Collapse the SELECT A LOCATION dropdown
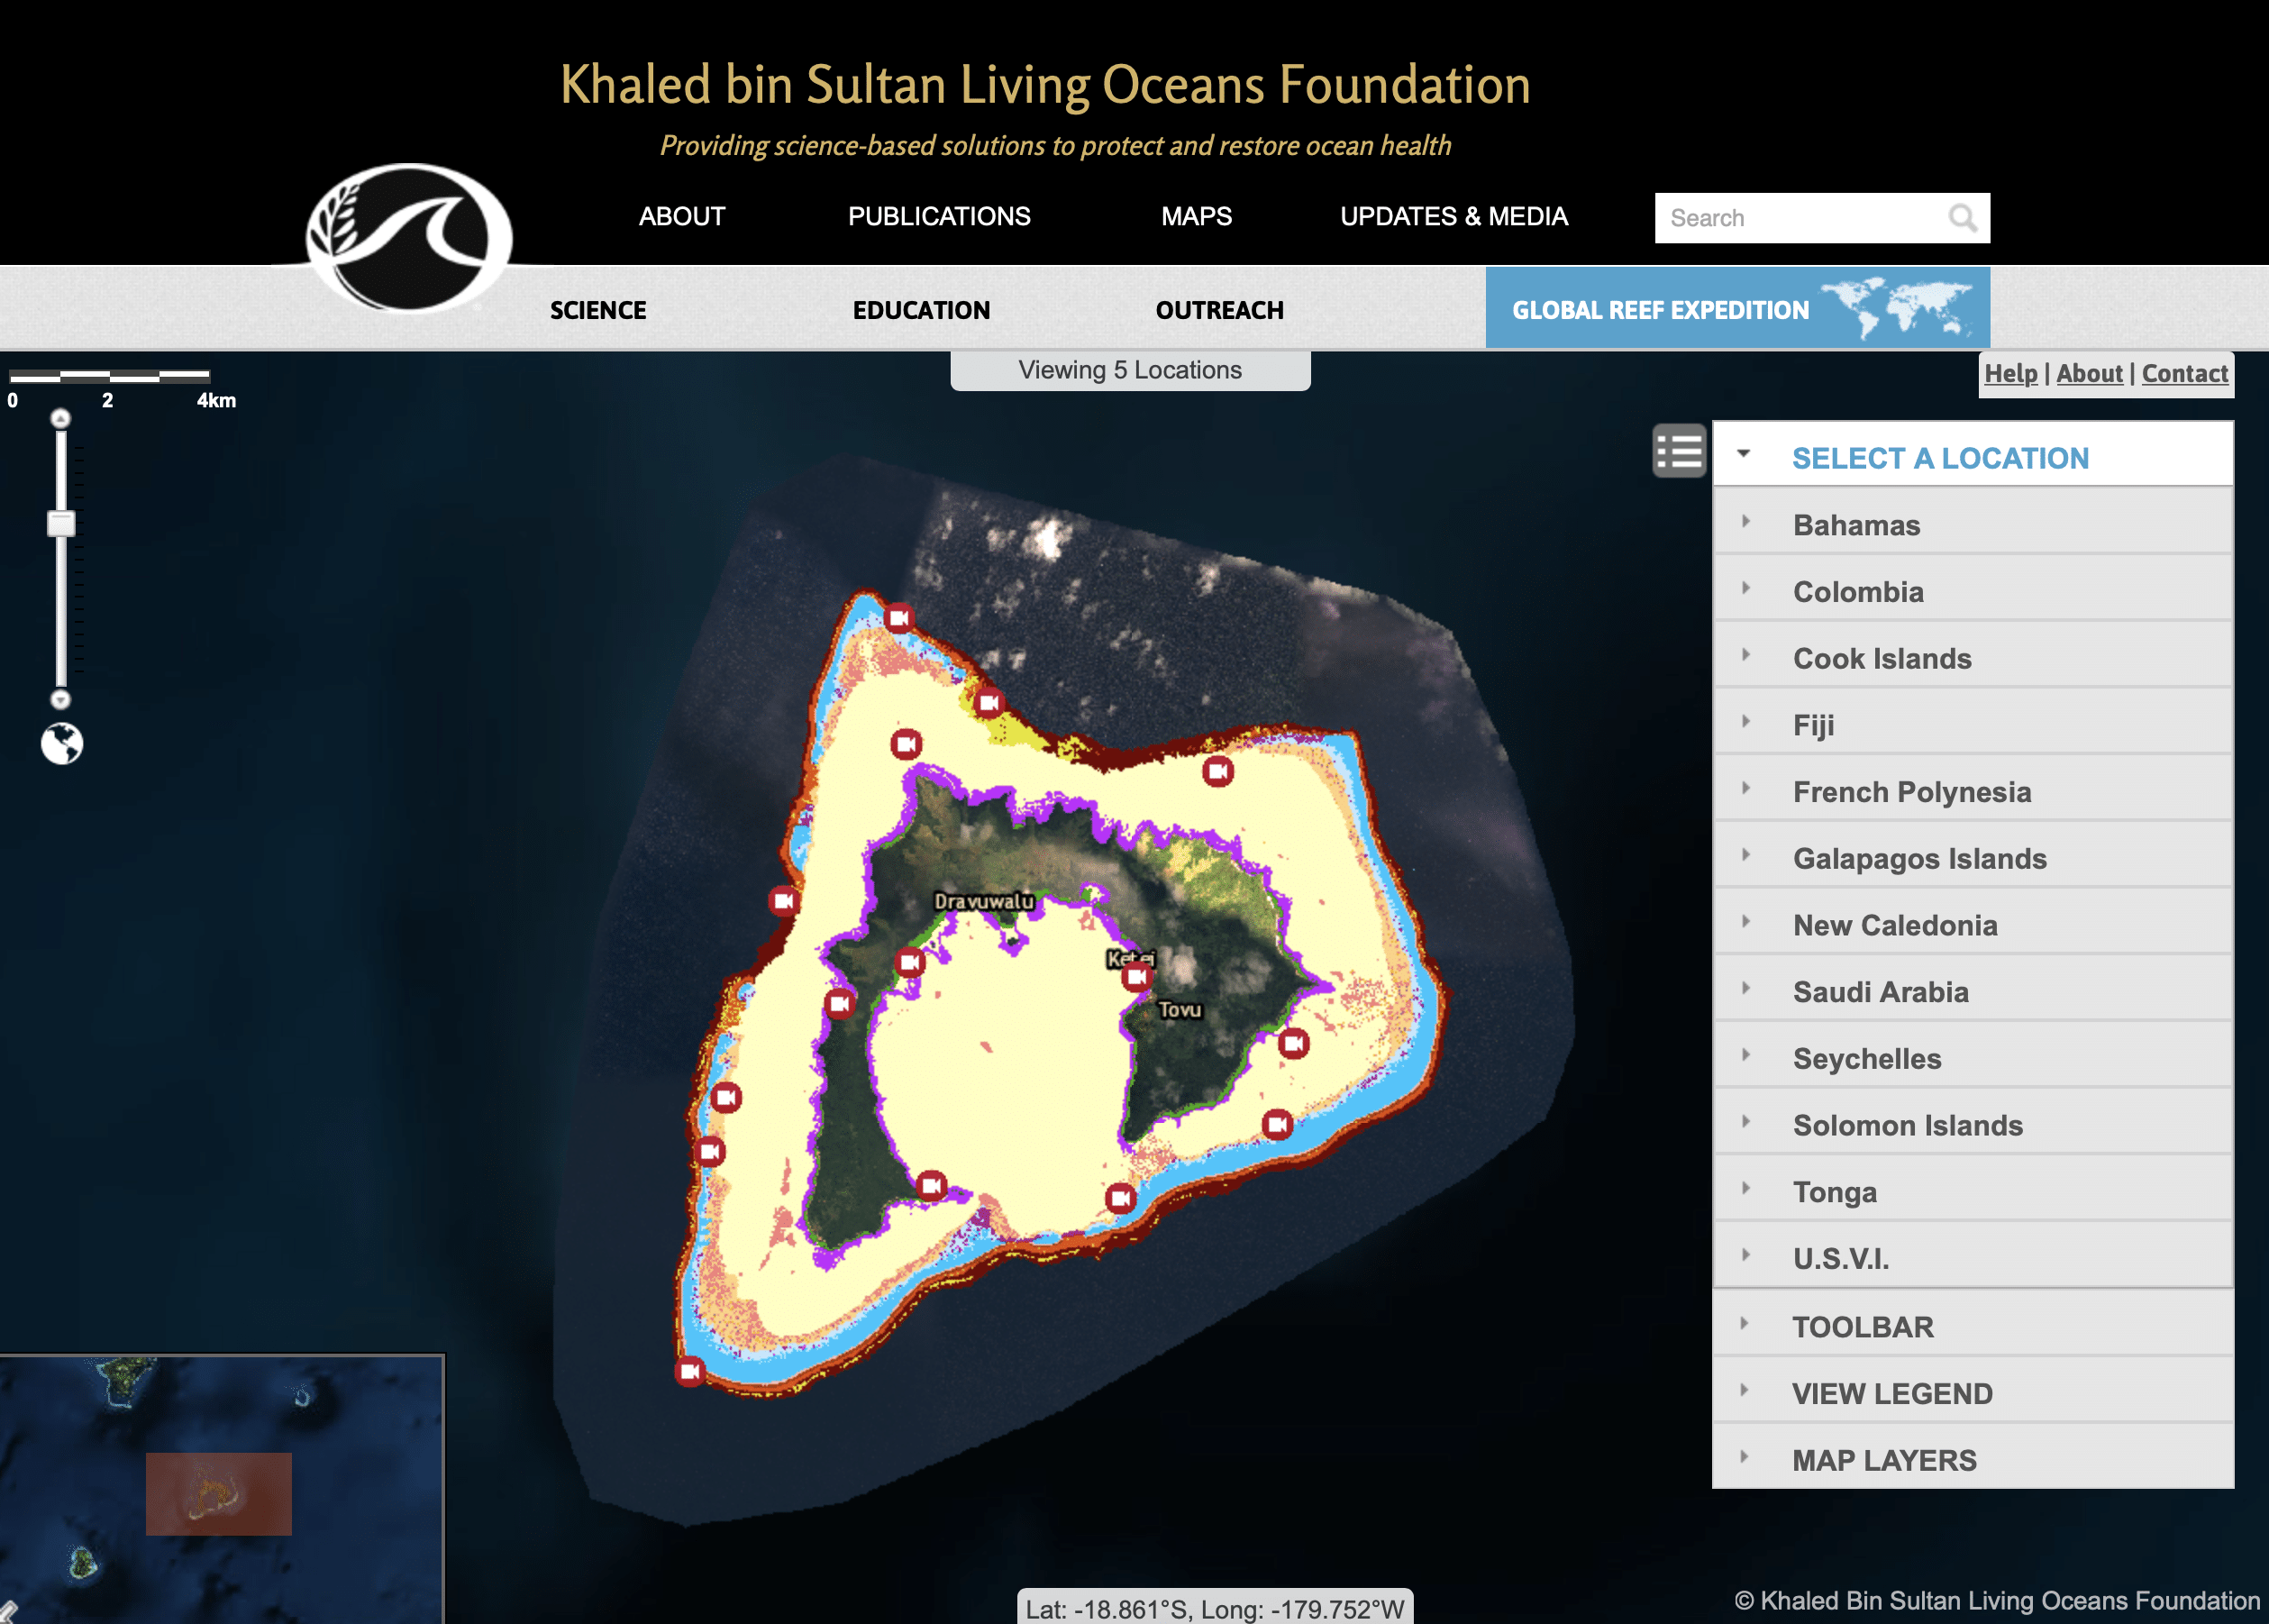Viewport: 2269px width, 1624px height. (1745, 455)
